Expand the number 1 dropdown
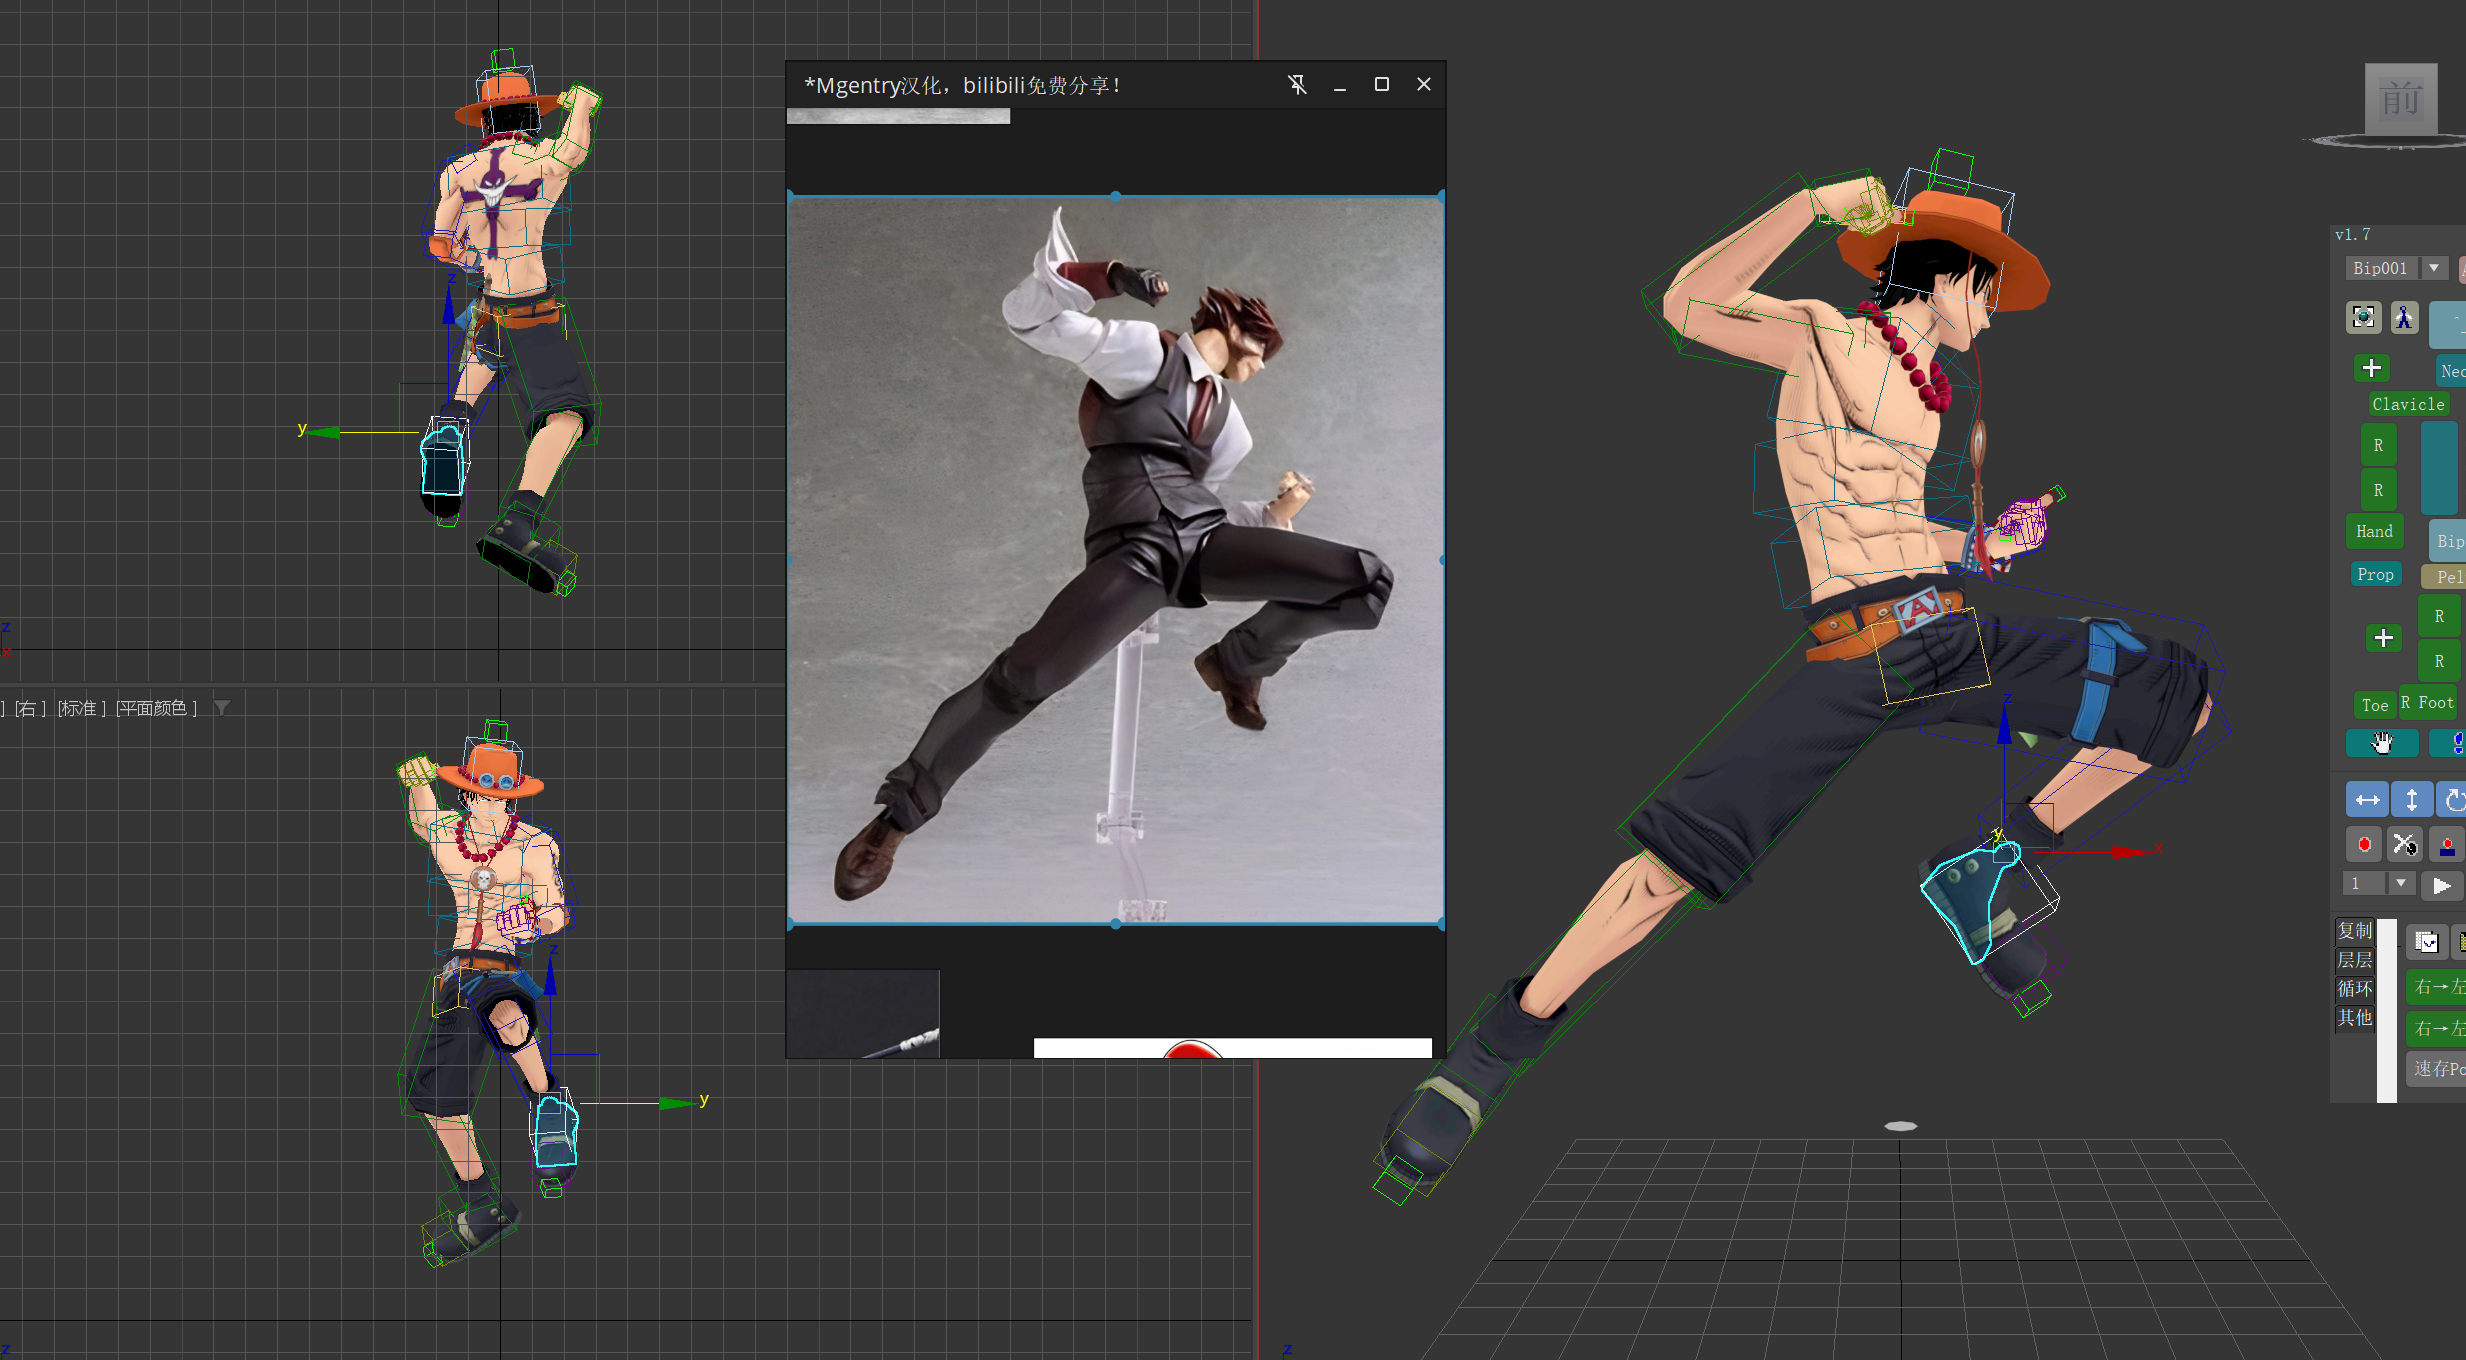Screen dimensions: 2466x1360 2400,884
